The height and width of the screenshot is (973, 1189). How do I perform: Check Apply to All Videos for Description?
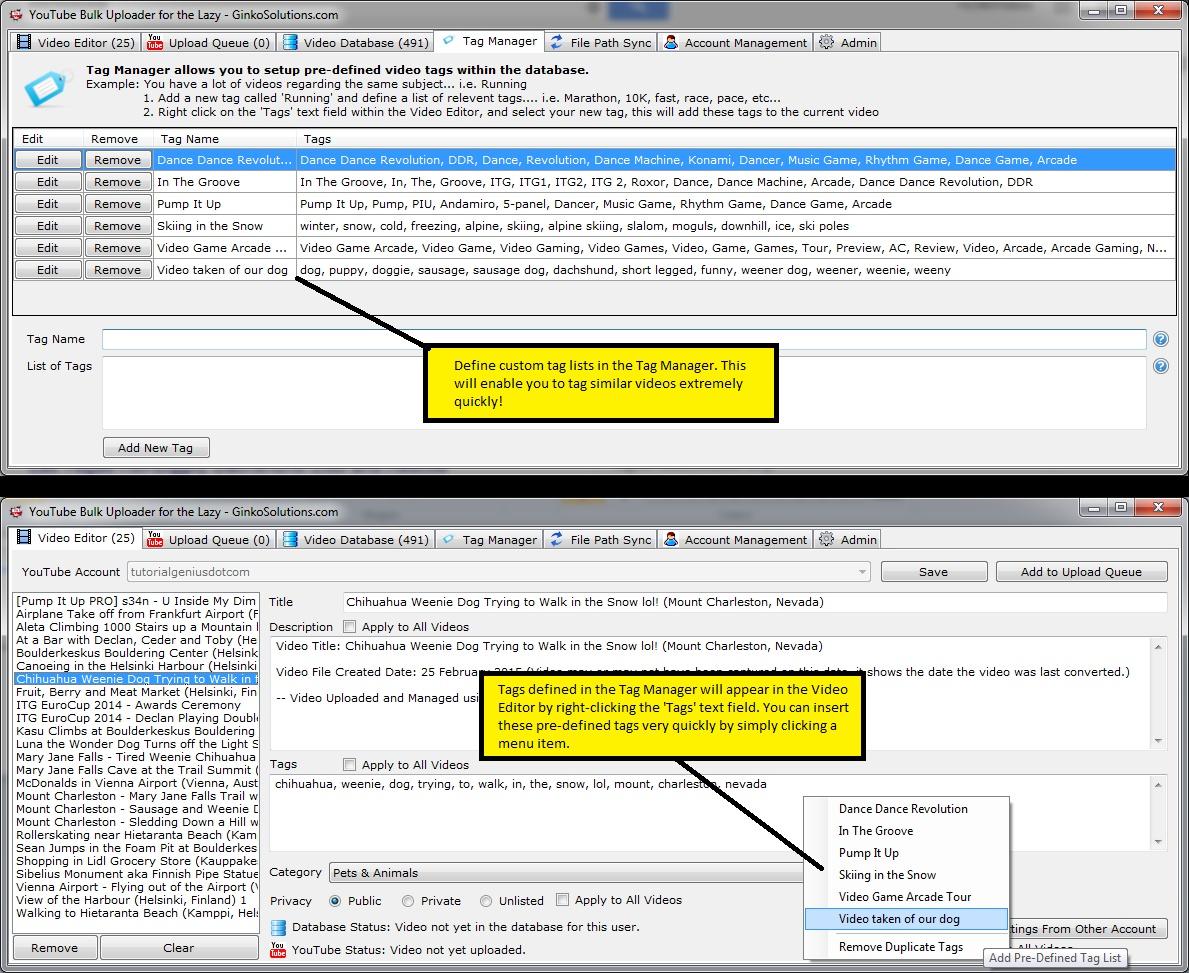(350, 626)
